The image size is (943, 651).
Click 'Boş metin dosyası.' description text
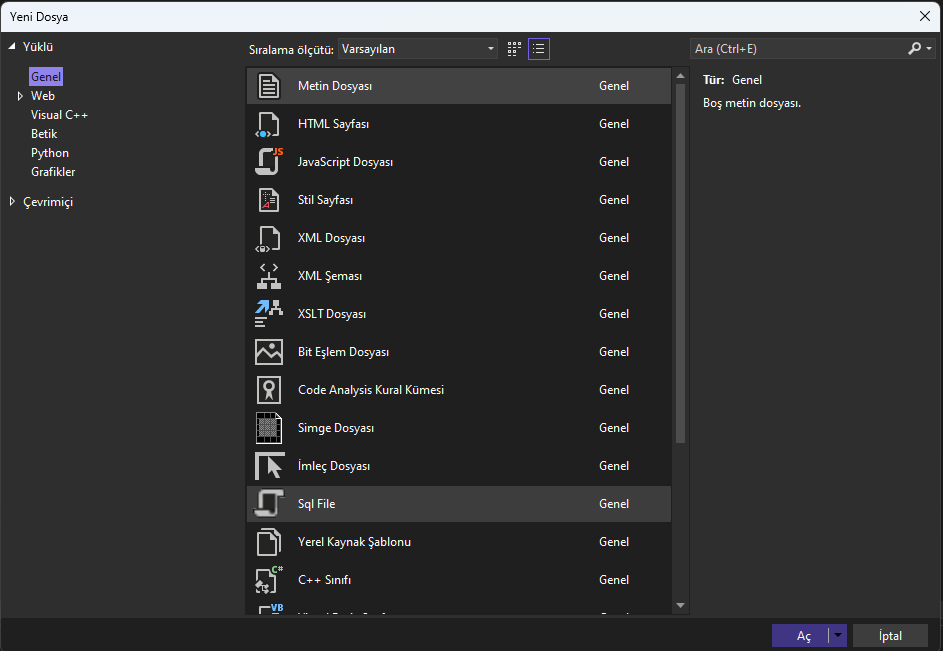752,103
